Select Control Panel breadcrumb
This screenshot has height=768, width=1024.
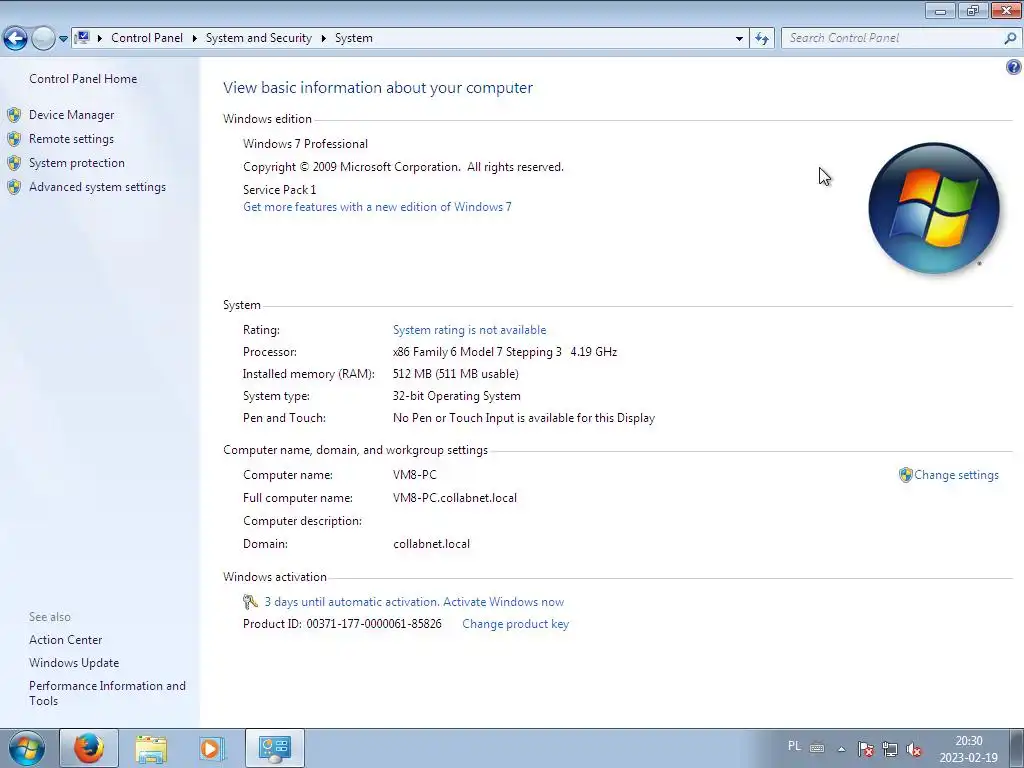coord(147,38)
